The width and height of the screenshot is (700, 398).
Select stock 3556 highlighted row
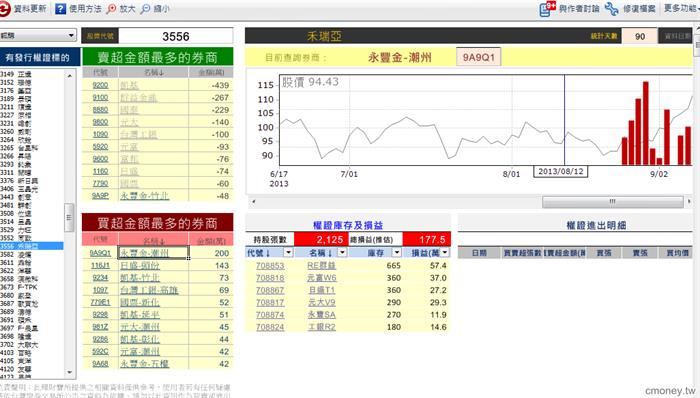click(31, 246)
